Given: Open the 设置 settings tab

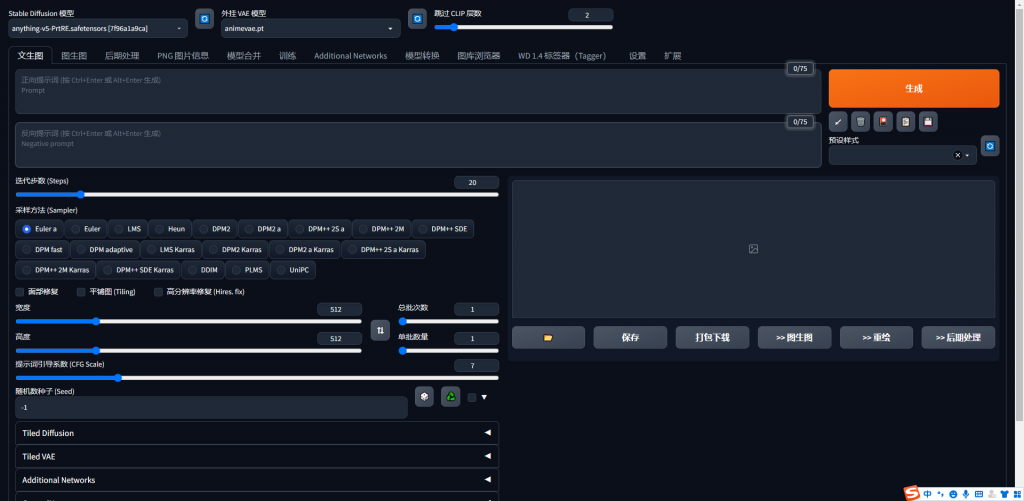Looking at the screenshot, I should 637,56.
